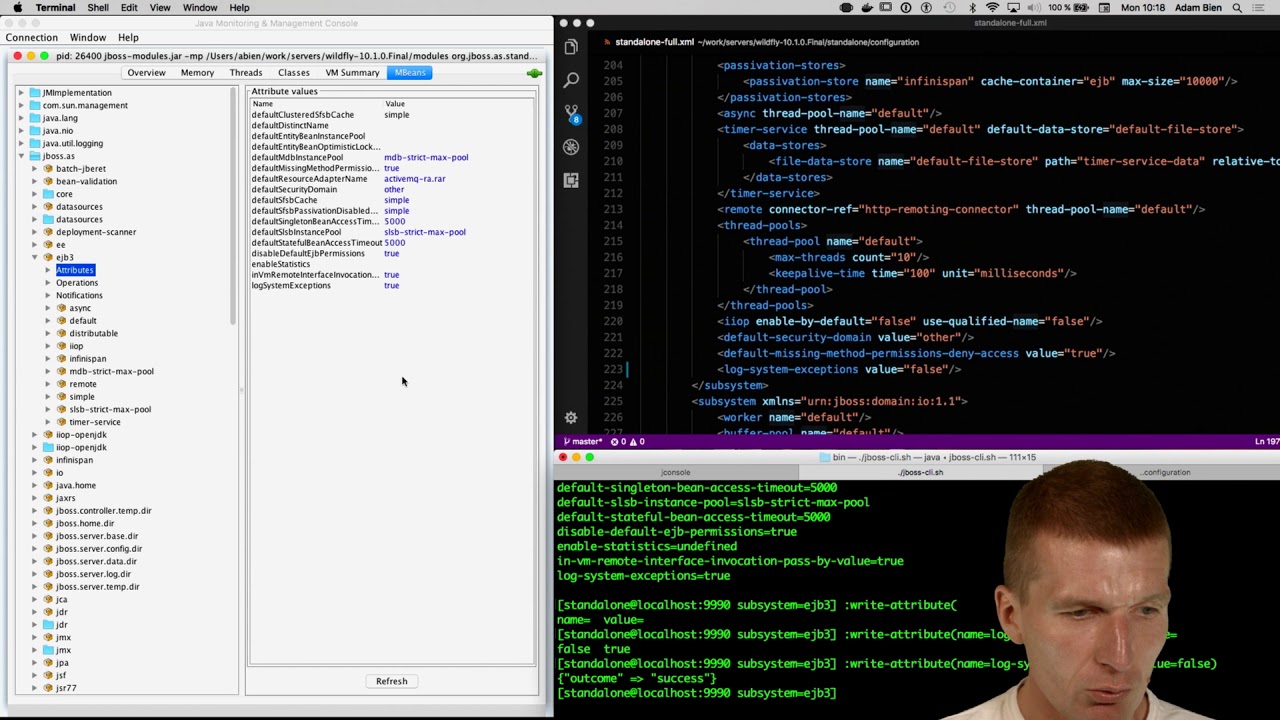Image resolution: width=1280 pixels, height=720 pixels.
Task: Expand the Operations node under ejb3
Action: (x=47, y=283)
